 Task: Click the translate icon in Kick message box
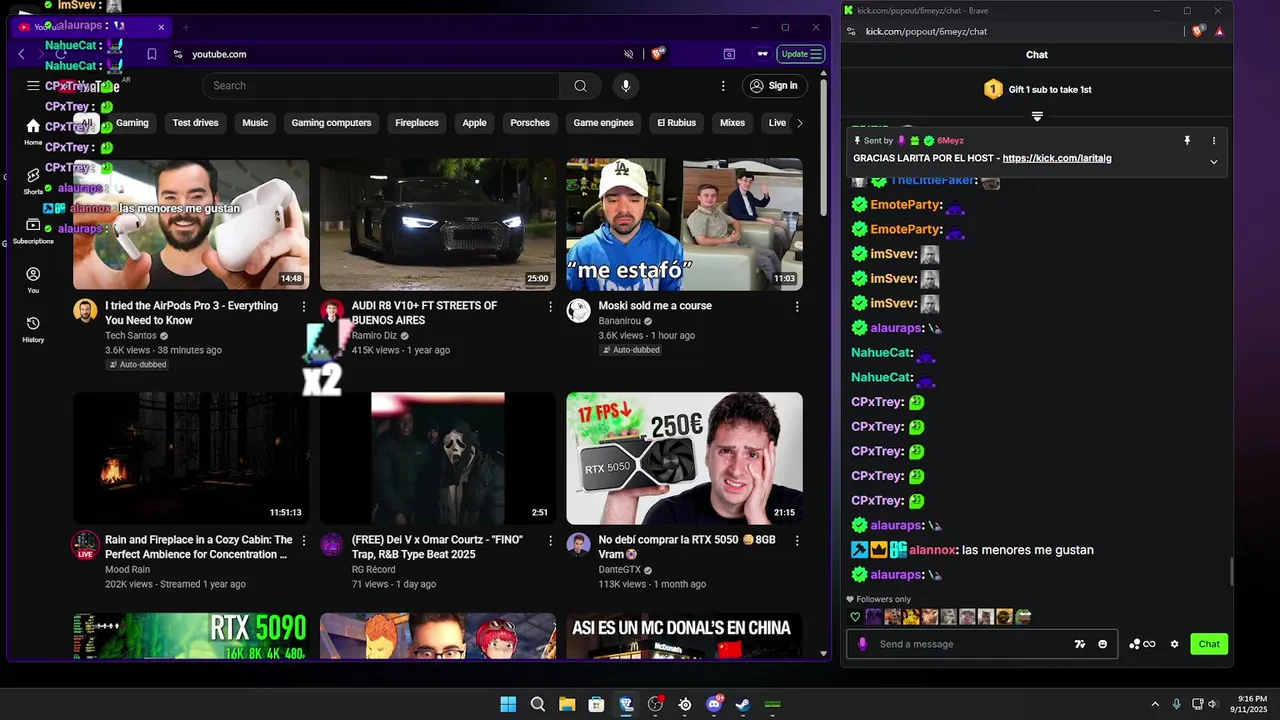coord(1080,644)
